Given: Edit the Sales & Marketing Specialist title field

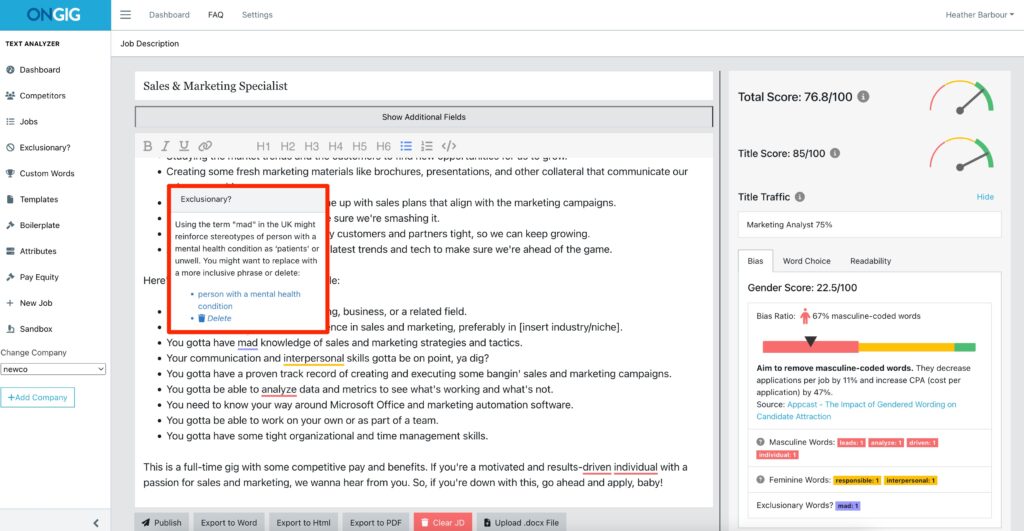Looking at the screenshot, I should pyautogui.click(x=424, y=86).
